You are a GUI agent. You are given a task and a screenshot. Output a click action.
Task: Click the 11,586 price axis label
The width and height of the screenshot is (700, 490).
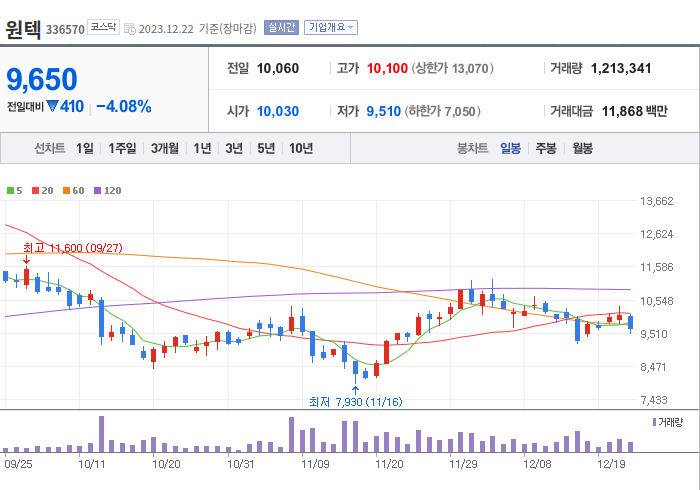[657, 267]
